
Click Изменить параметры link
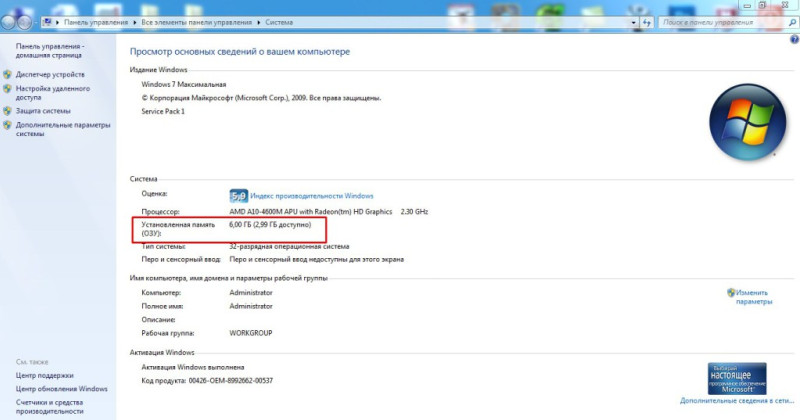tap(754, 297)
